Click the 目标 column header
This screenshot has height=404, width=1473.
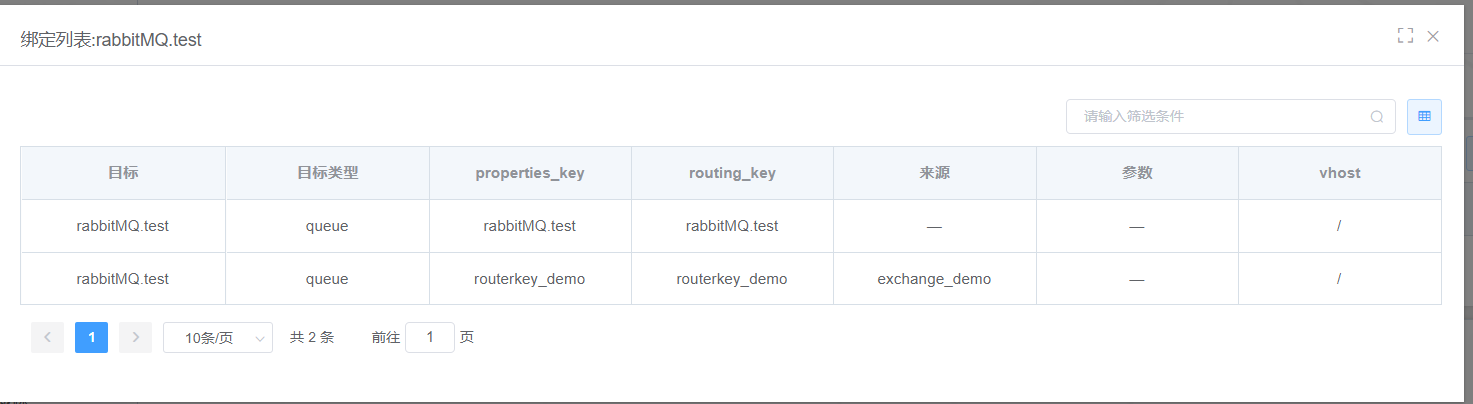coord(123,173)
